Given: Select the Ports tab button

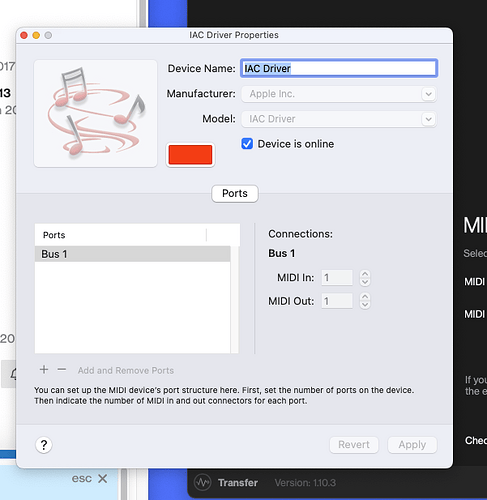Looking at the screenshot, I should [235, 193].
